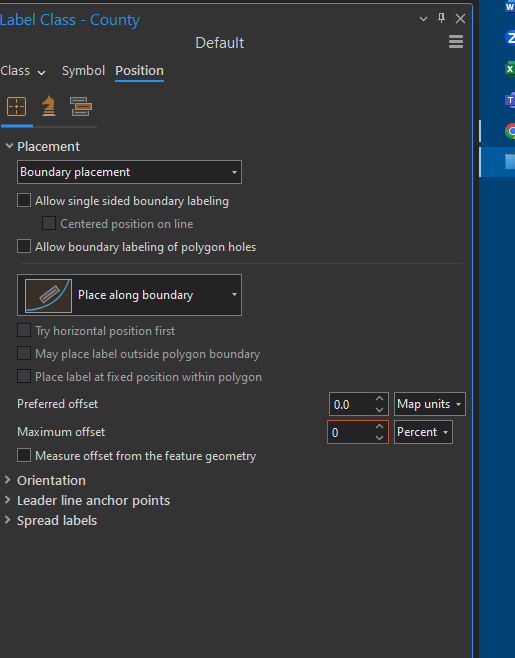Expand the Spread labels section
Screen dimensions: 515x658
click(8, 520)
